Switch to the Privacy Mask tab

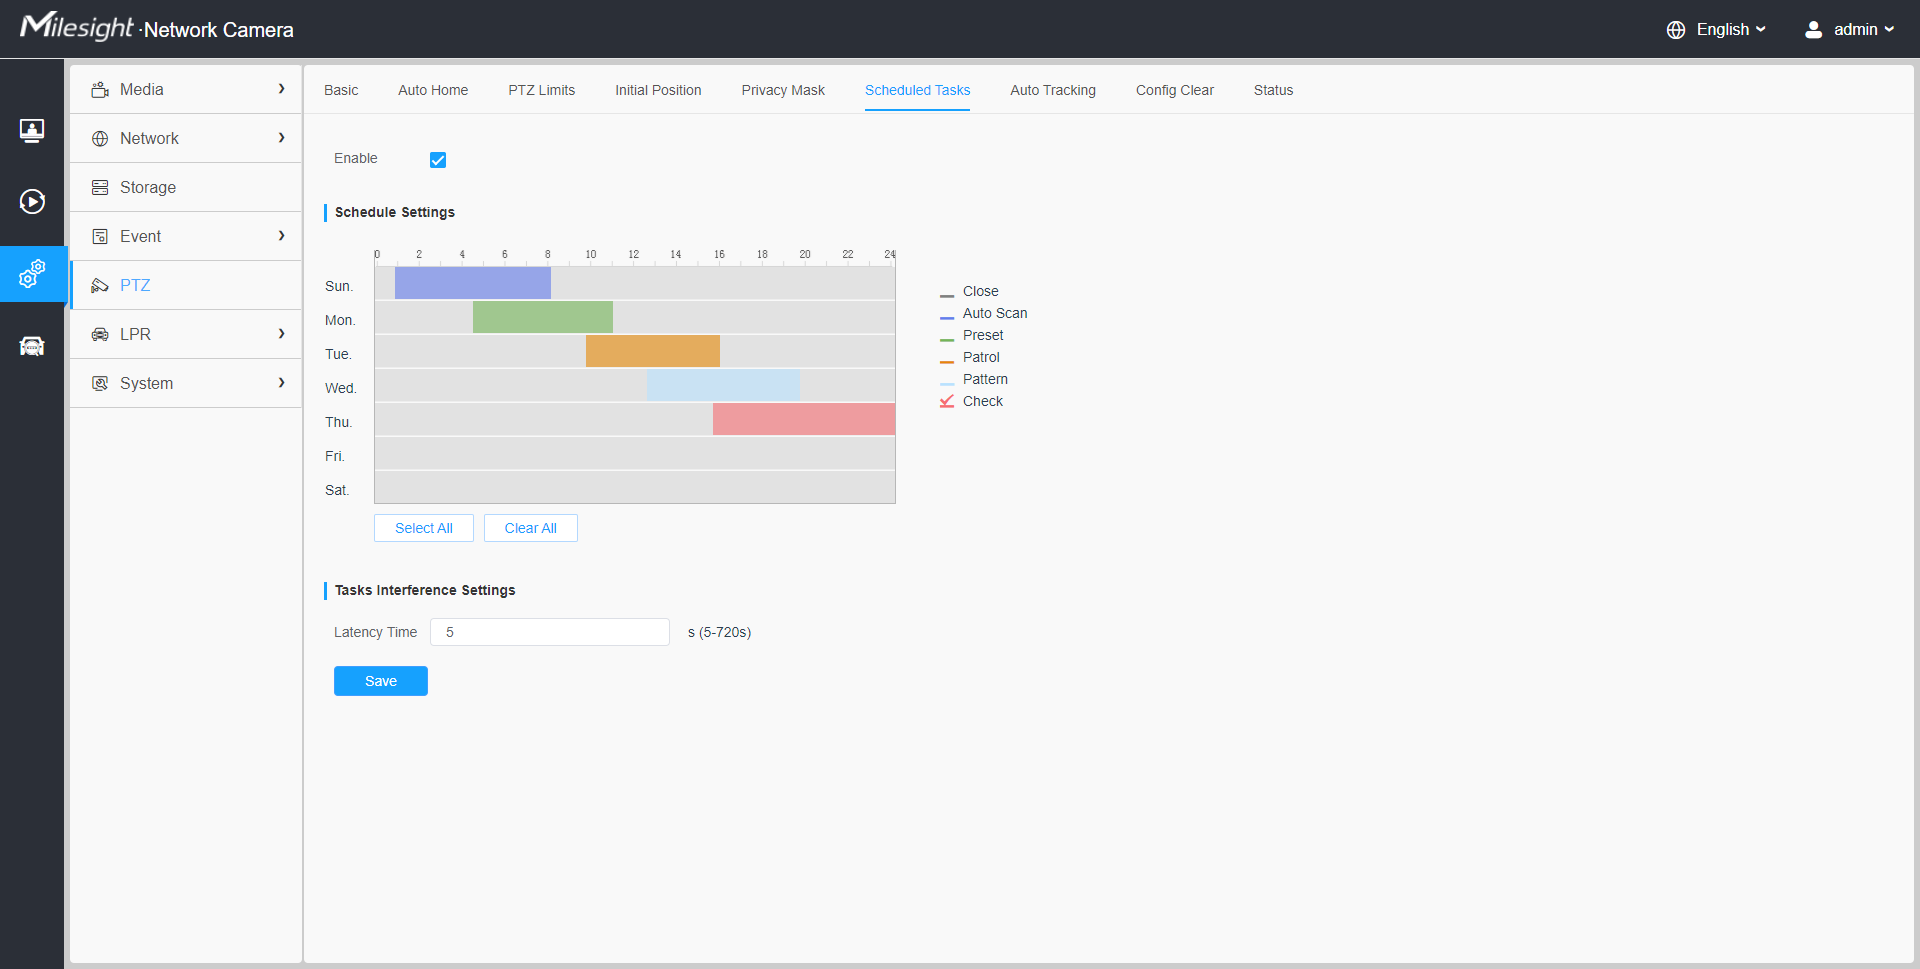click(782, 90)
